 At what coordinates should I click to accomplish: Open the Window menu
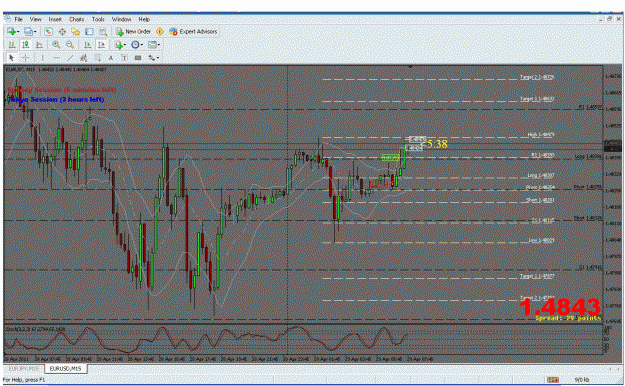point(121,19)
